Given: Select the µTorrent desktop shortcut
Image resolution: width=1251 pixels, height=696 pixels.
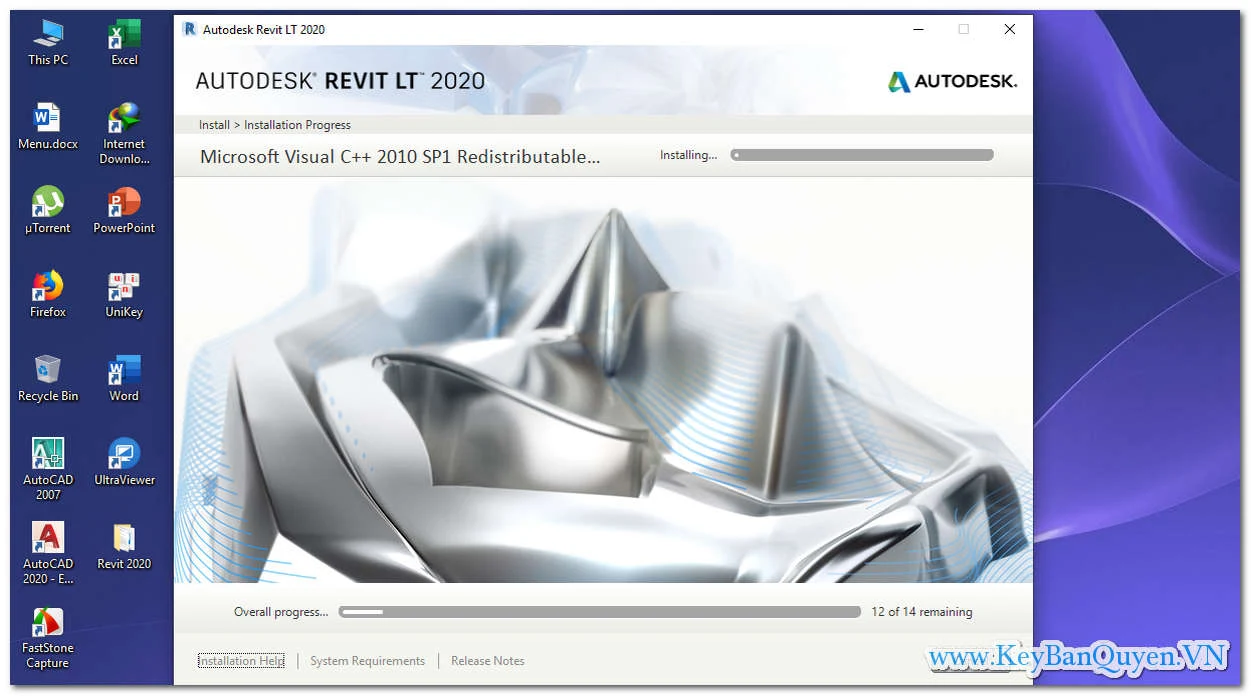Looking at the screenshot, I should (x=48, y=210).
